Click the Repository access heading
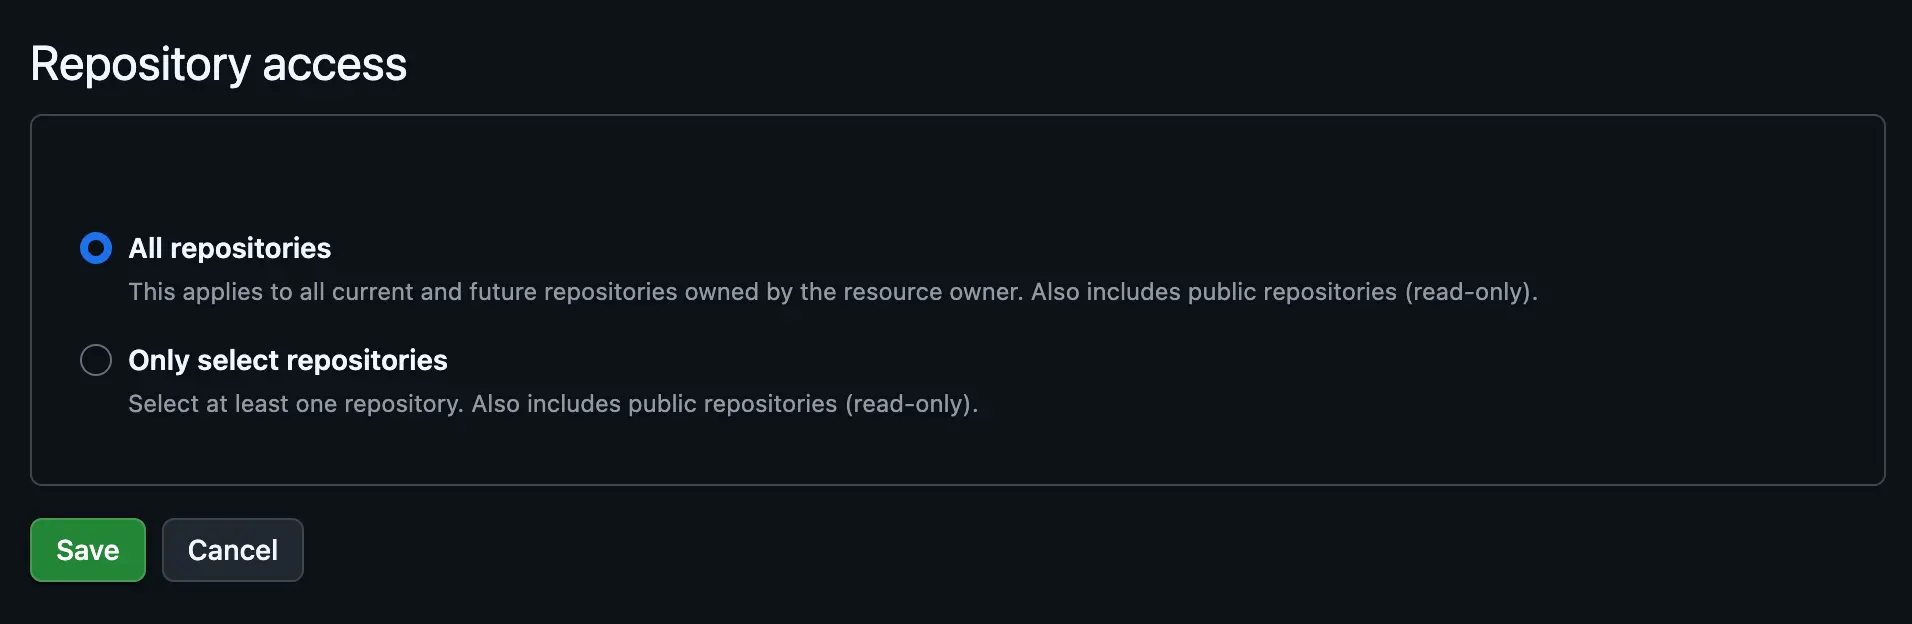The width and height of the screenshot is (1912, 624). 219,63
